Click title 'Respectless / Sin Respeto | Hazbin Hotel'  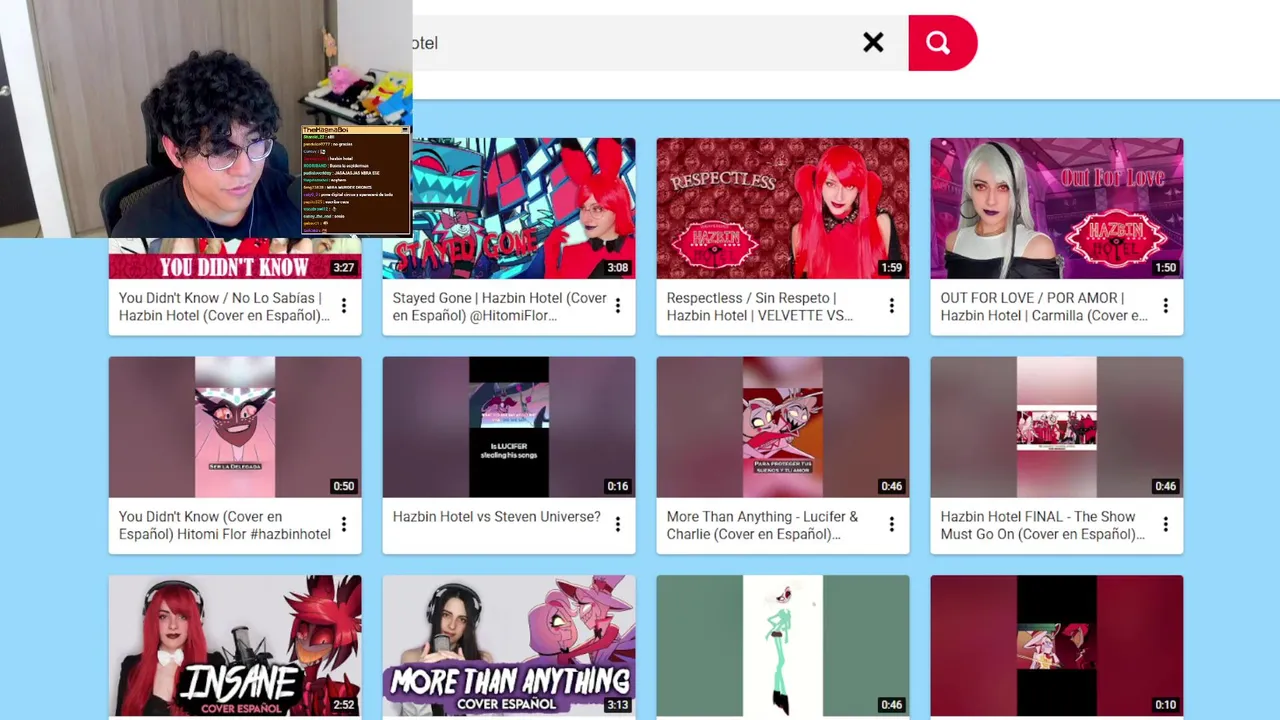[760, 307]
